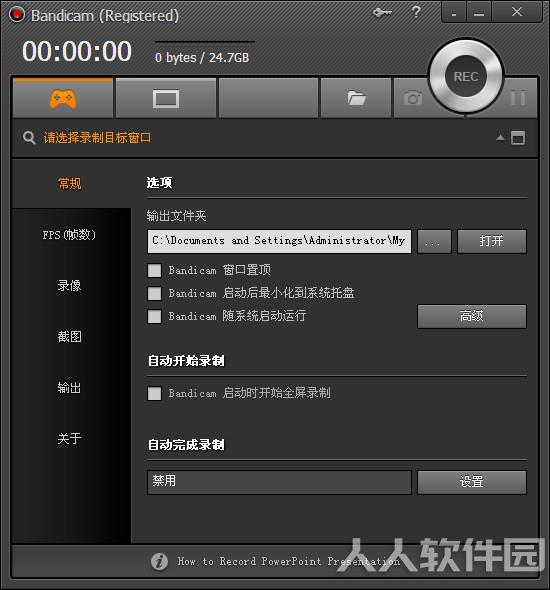Click the 禁用 auto-complete status field
Viewport: 550px width, 590px height.
coord(279,482)
